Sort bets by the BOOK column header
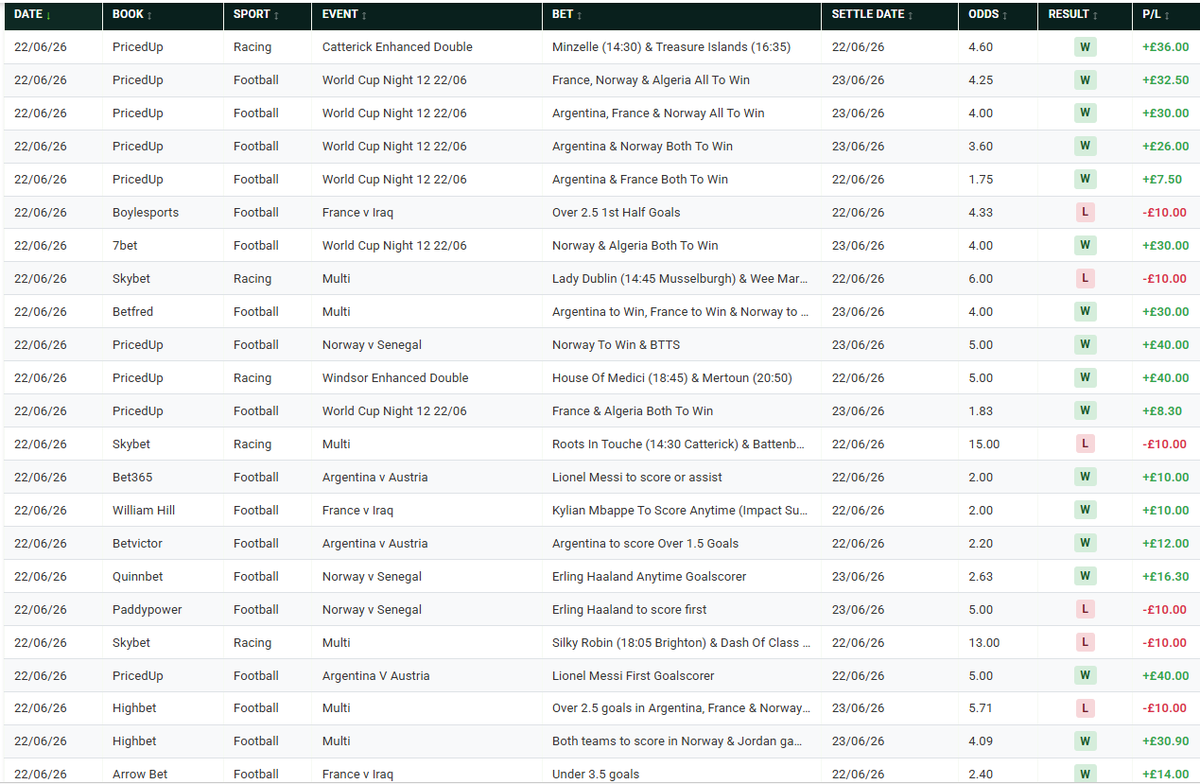The height and width of the screenshot is (784, 1200). click(x=132, y=15)
